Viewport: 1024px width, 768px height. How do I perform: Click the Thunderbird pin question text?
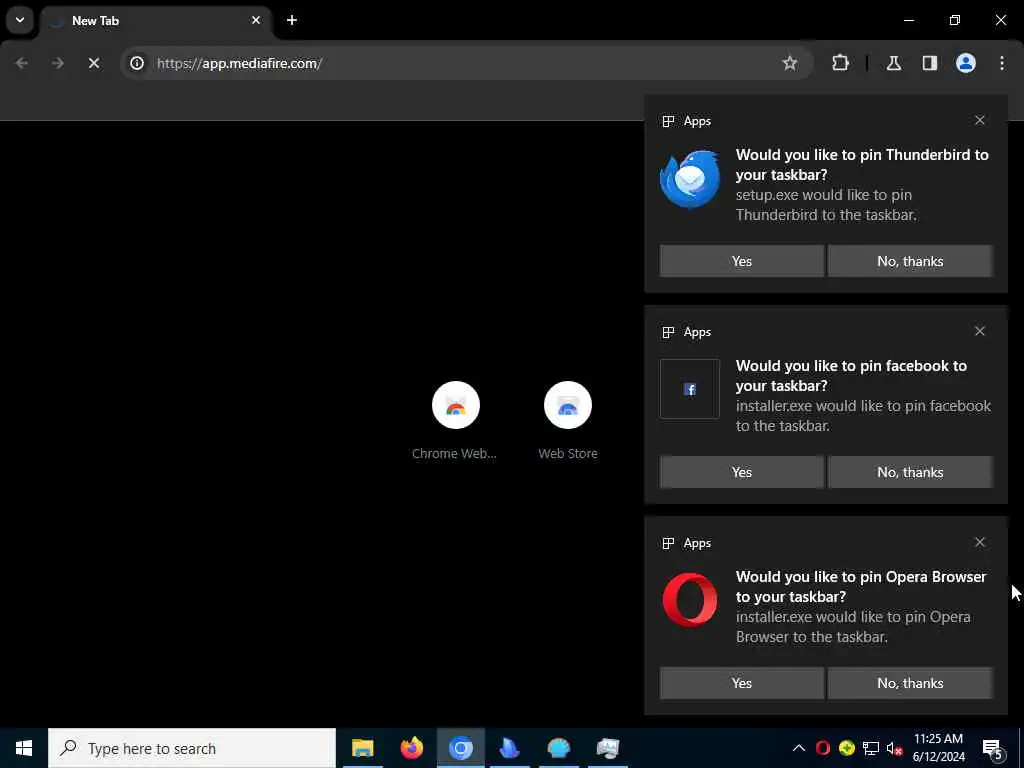click(x=862, y=165)
